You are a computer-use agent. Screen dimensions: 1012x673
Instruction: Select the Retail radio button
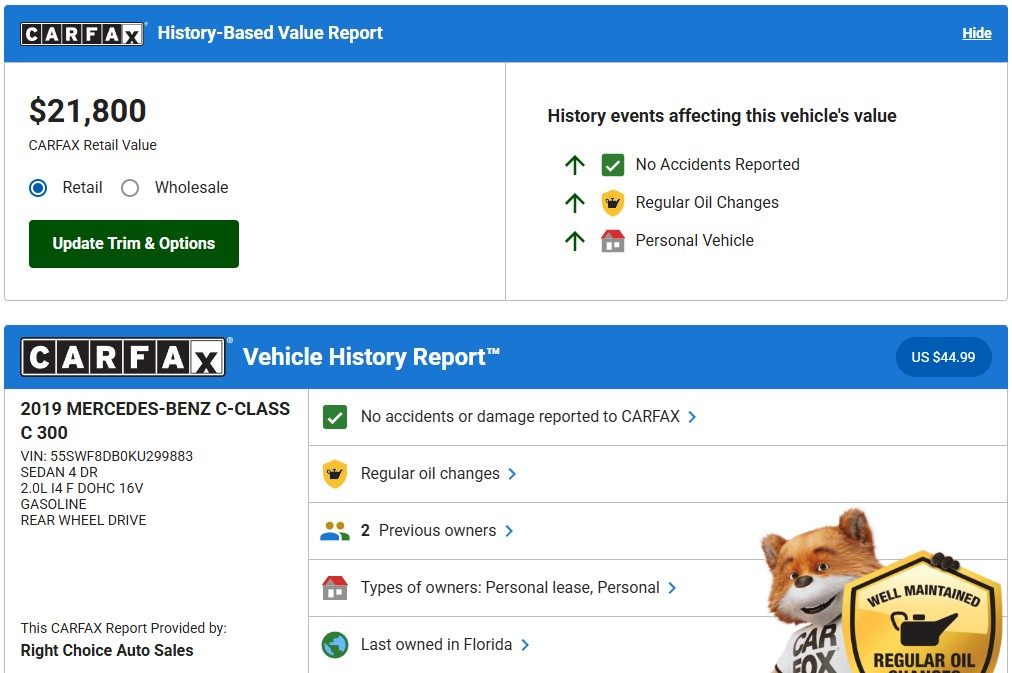point(38,188)
